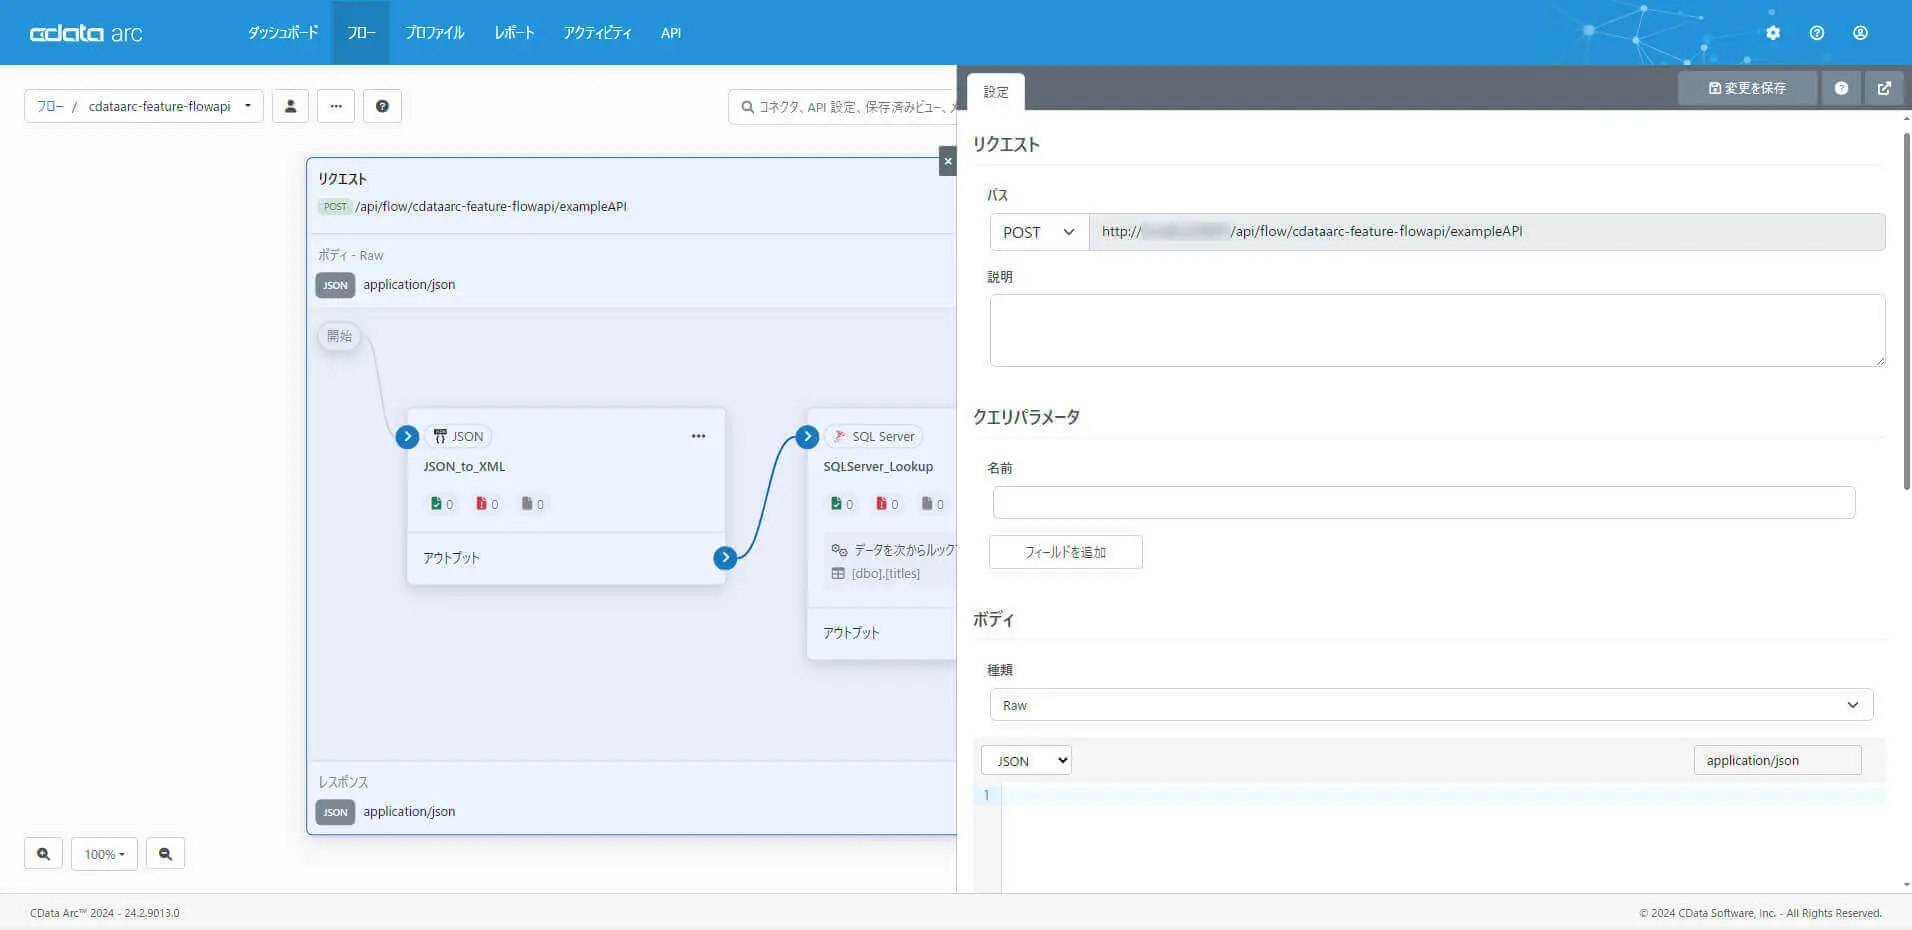Click SQLServer_Lookup success file count icon
The image size is (1912, 930).
point(836,504)
